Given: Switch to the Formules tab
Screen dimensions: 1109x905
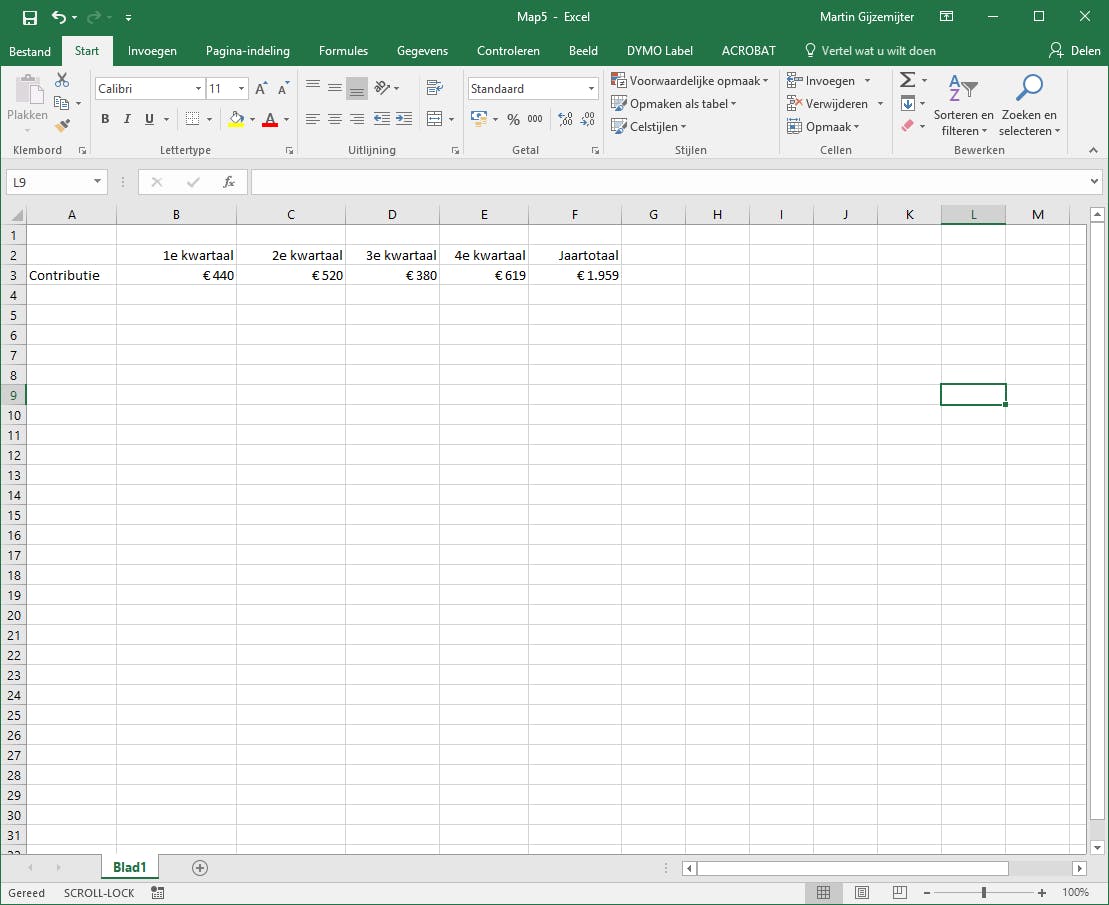Looking at the screenshot, I should [x=343, y=51].
